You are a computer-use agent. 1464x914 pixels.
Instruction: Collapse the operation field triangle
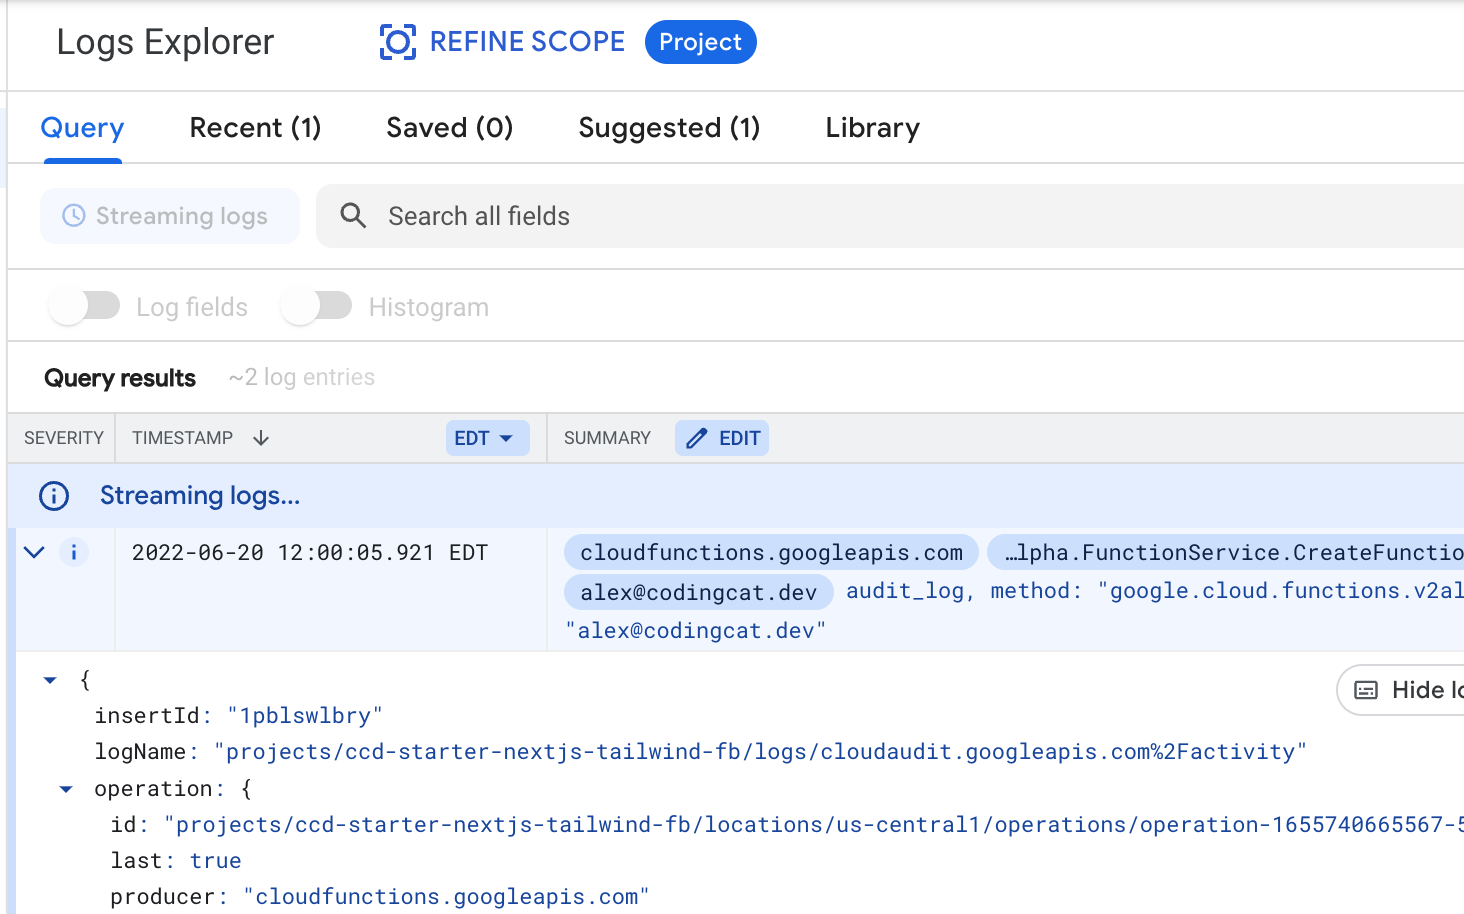66,789
